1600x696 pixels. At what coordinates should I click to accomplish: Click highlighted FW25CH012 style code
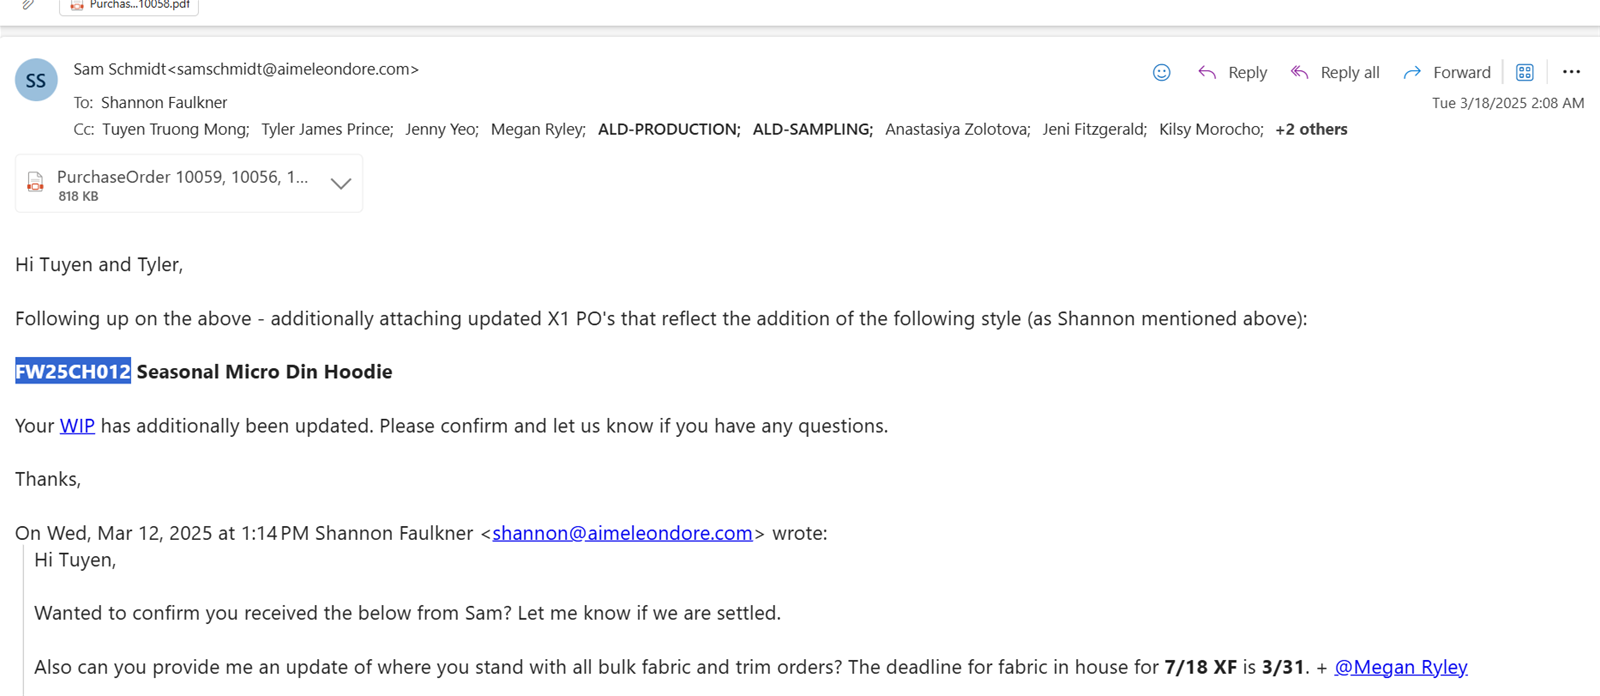(73, 372)
